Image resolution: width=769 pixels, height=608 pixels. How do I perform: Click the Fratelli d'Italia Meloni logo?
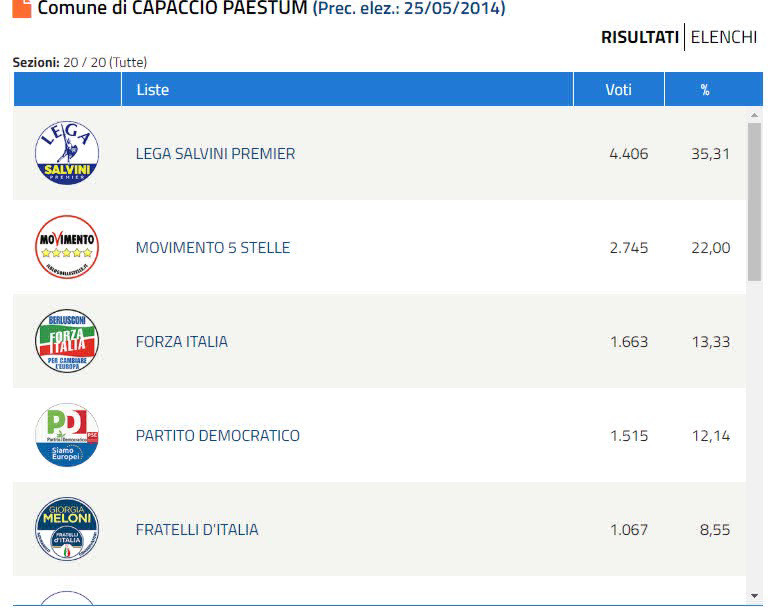67,529
